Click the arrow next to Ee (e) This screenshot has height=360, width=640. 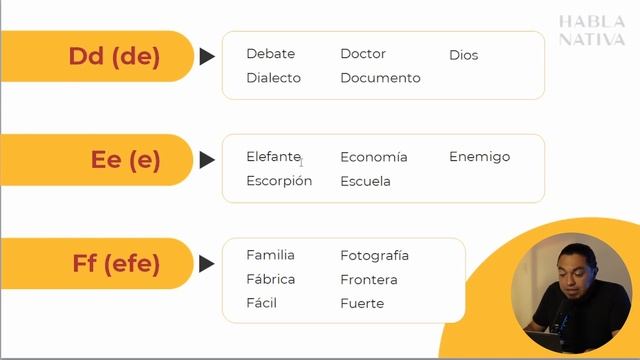[207, 160]
